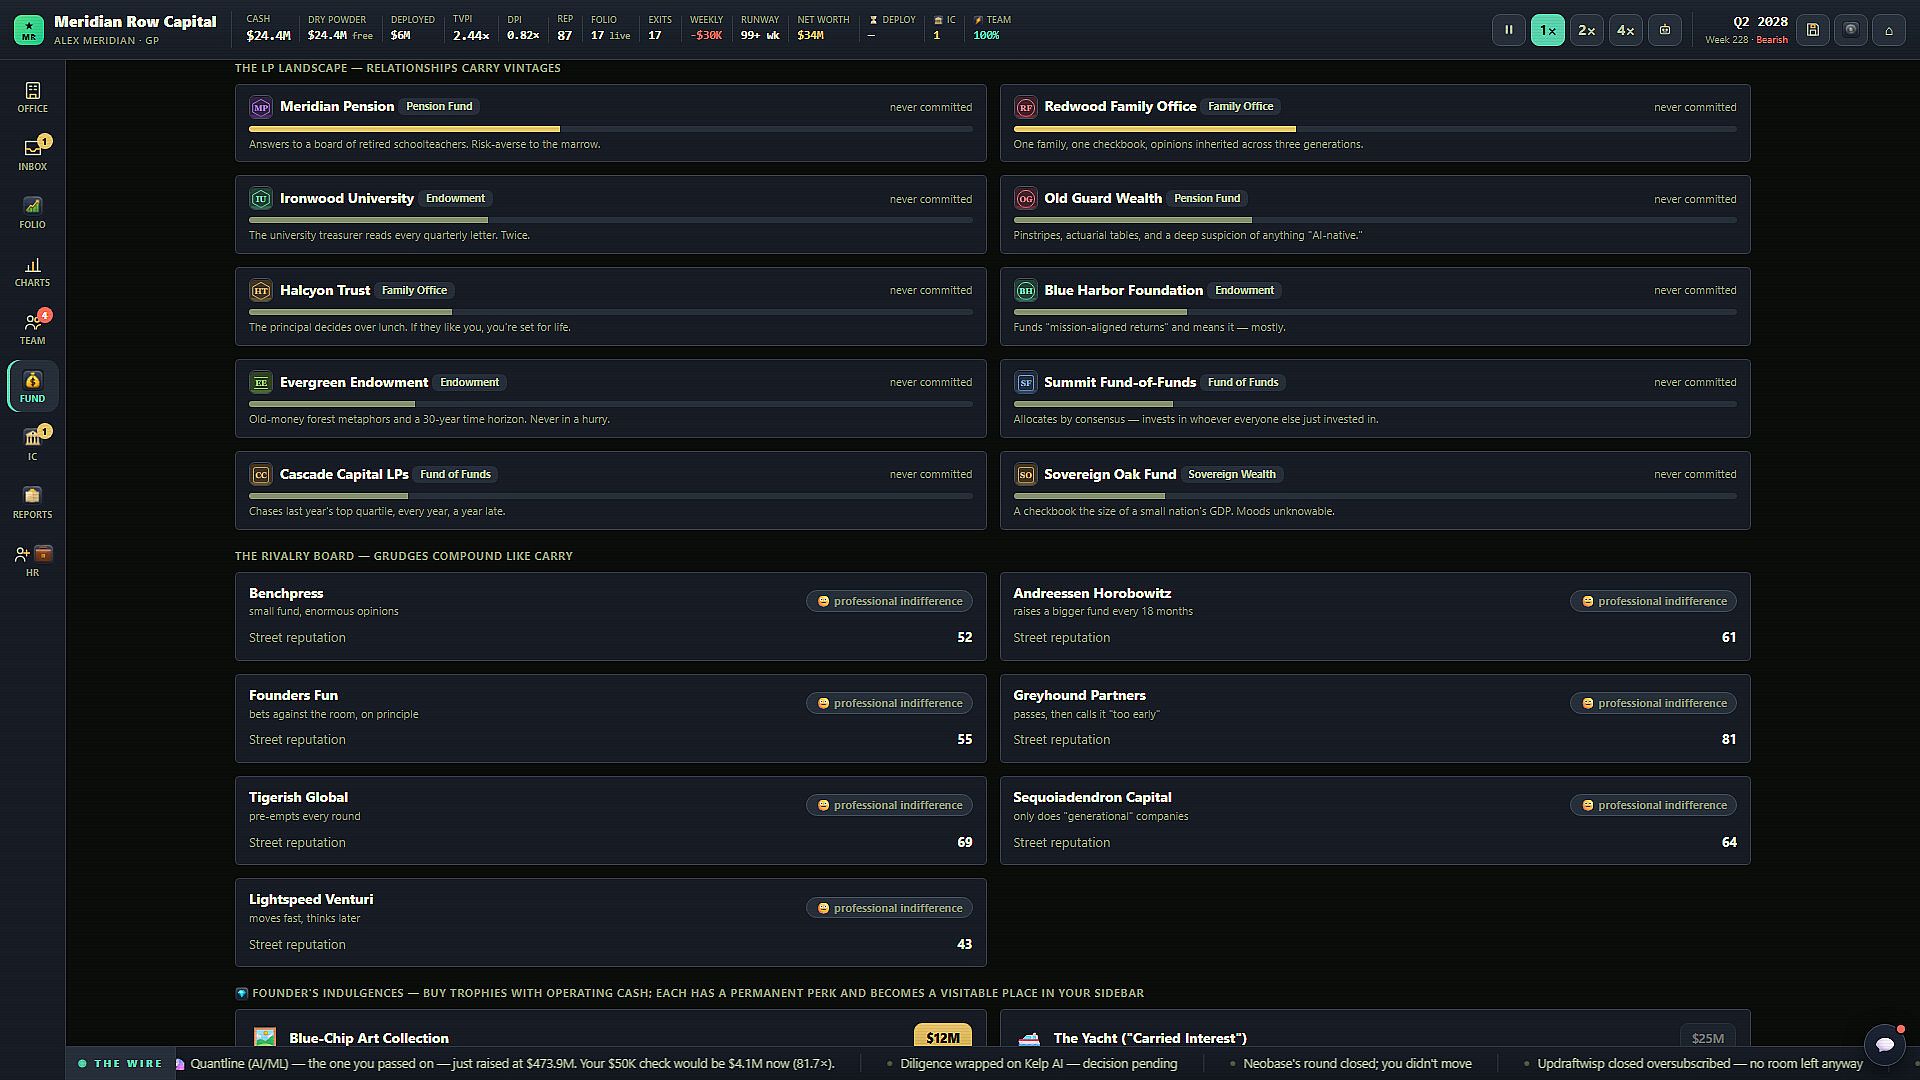Click the Sovereign Oak Fund SO avatar
The image size is (1920, 1080).
pos(1025,475)
